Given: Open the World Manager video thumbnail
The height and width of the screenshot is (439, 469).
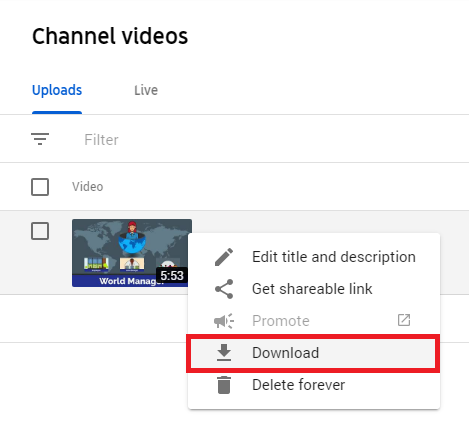Looking at the screenshot, I should click(132, 253).
